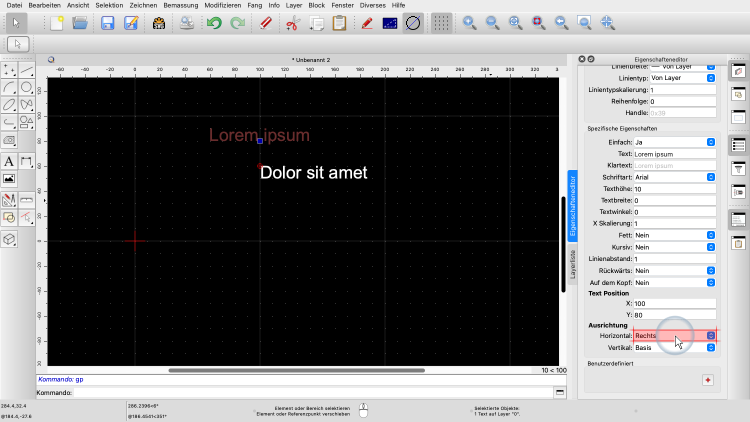Choose the Circle drawing tool

point(27,87)
